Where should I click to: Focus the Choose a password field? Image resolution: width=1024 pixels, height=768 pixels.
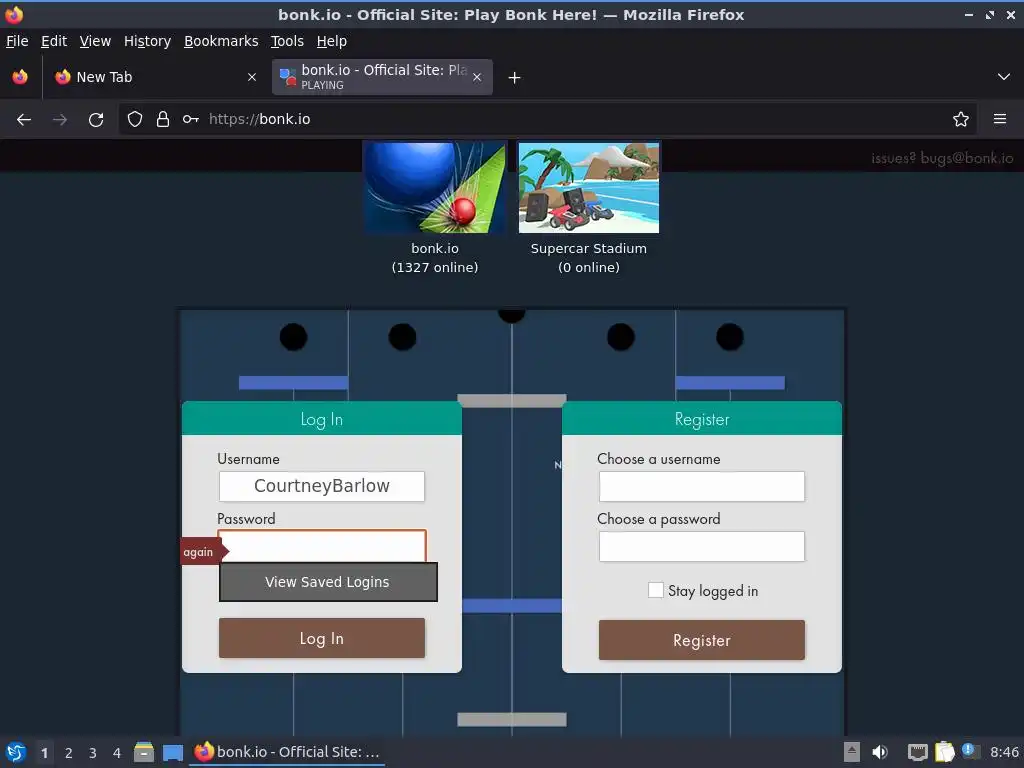pyautogui.click(x=702, y=547)
